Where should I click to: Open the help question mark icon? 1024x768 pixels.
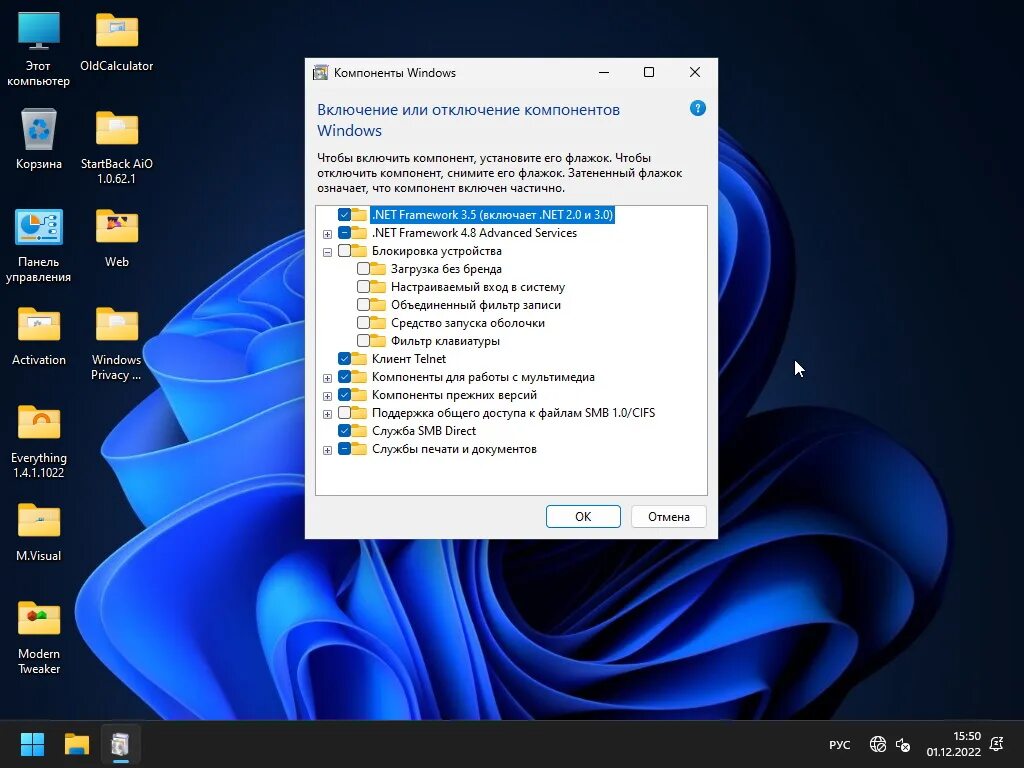coord(697,108)
